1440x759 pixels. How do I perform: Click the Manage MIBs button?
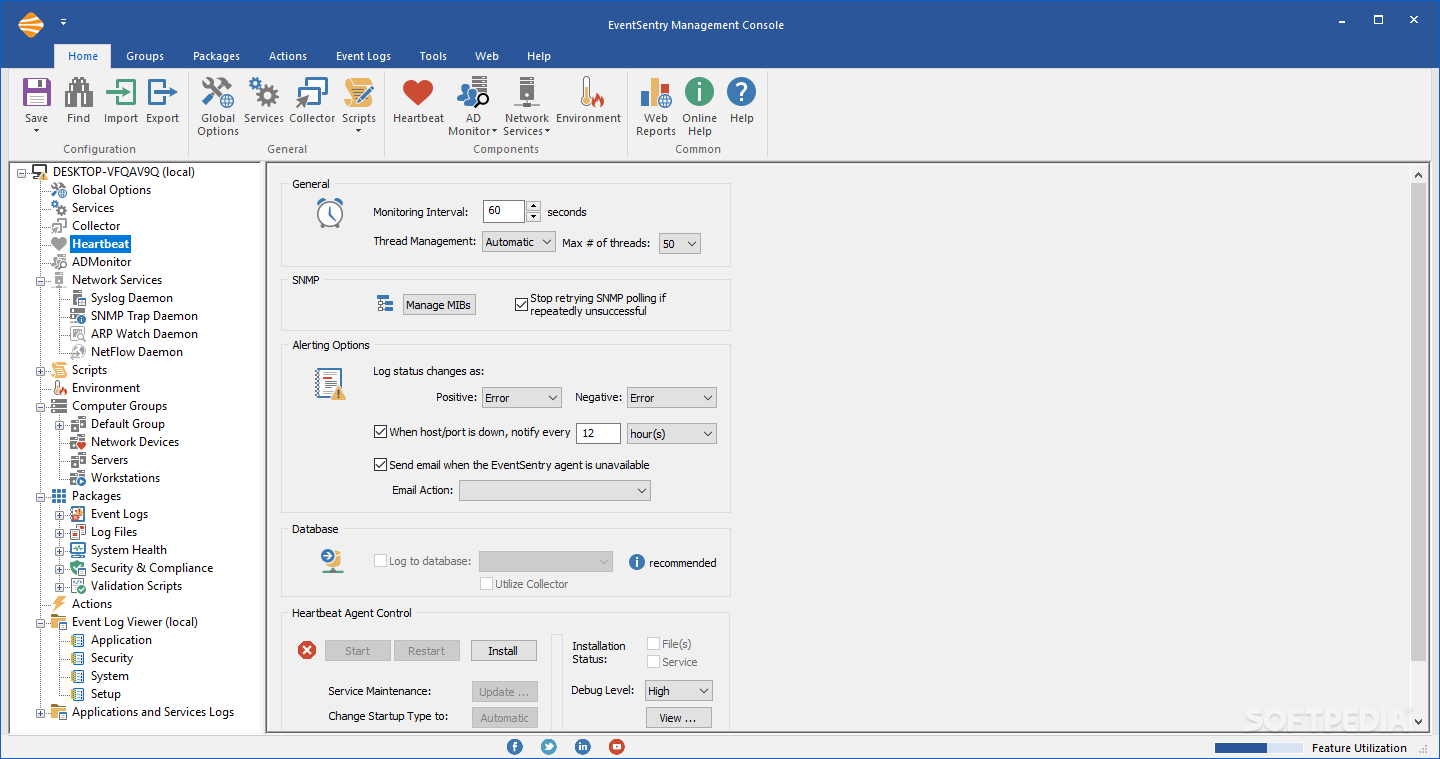click(439, 305)
